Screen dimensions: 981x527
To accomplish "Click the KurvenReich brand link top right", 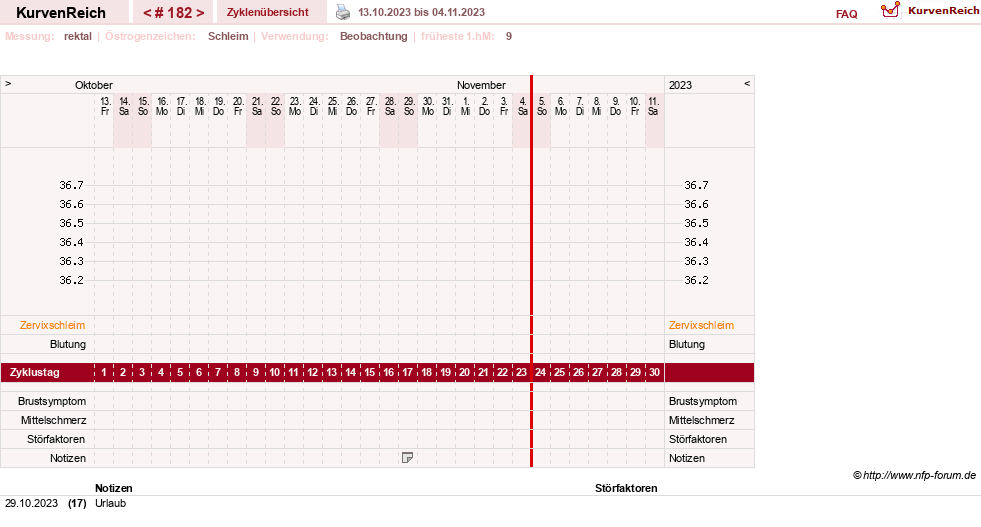I will click(943, 11).
